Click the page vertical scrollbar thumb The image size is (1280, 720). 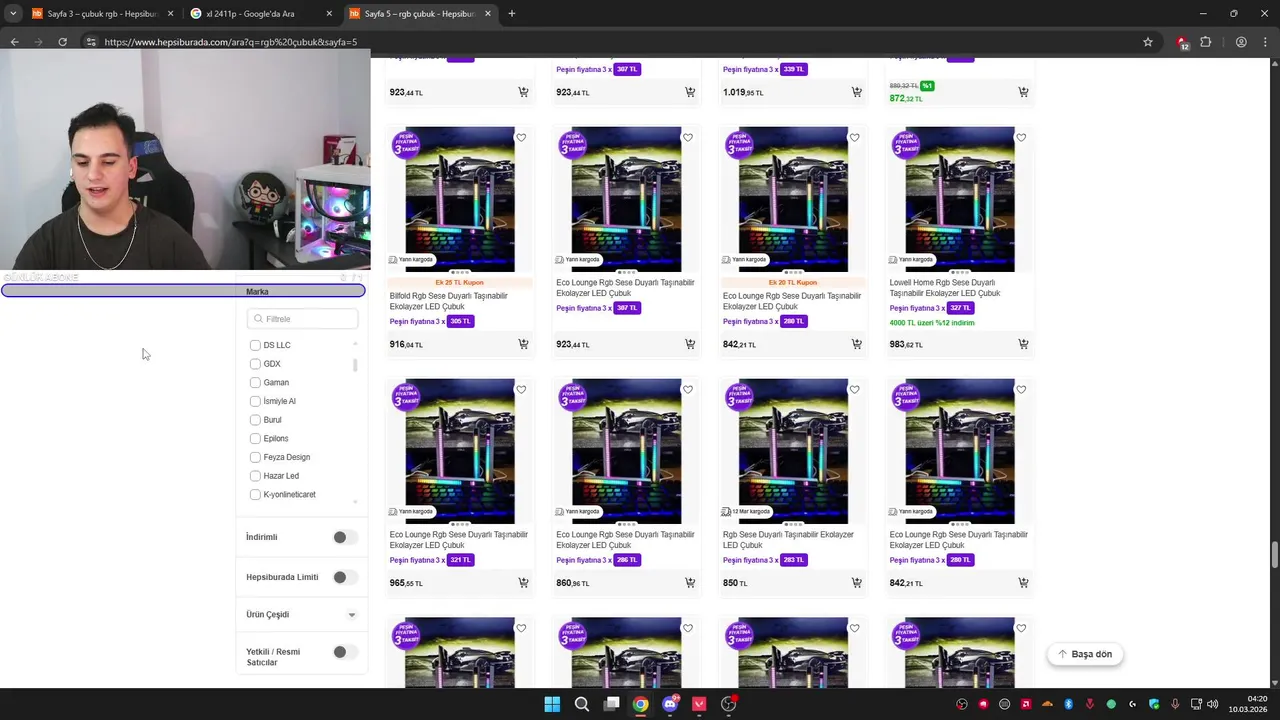[x=1275, y=554]
